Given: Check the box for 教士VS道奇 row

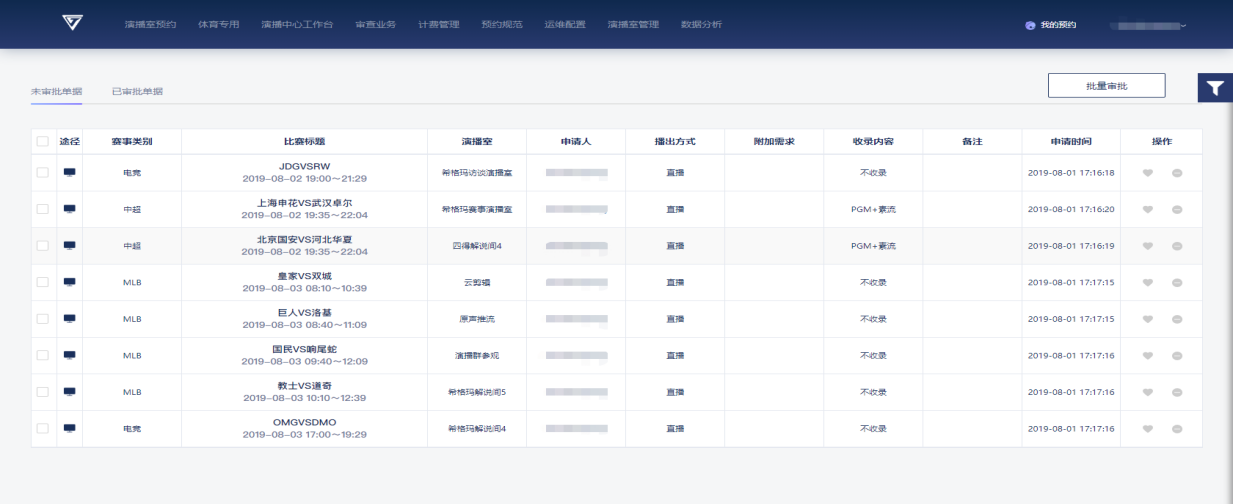Looking at the screenshot, I should [x=42, y=391].
